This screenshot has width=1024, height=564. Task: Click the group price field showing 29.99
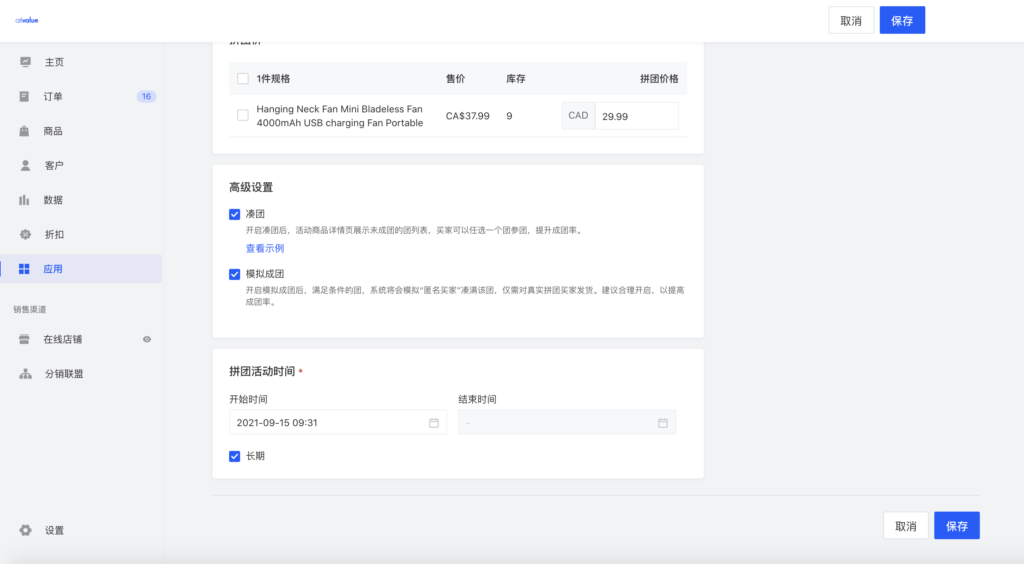[x=637, y=116]
